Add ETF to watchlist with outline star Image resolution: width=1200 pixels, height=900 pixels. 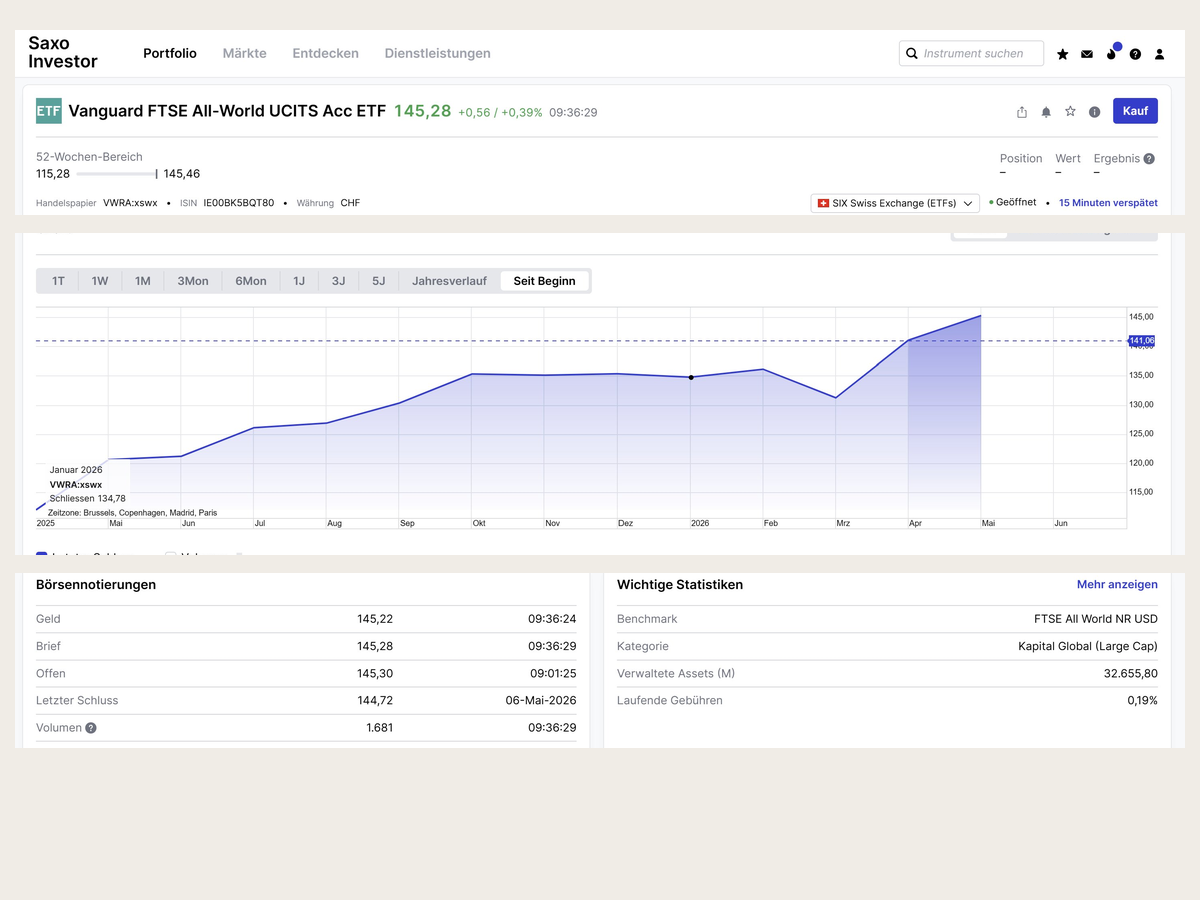click(1070, 111)
